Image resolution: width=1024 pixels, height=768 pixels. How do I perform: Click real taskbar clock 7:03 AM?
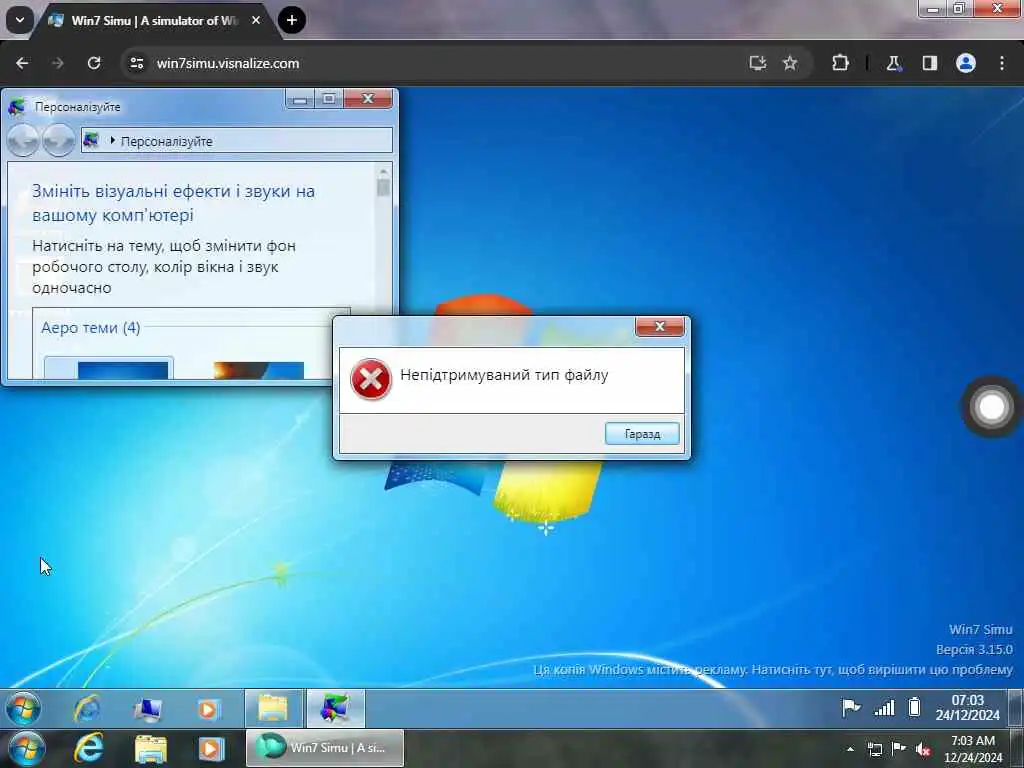click(x=972, y=749)
